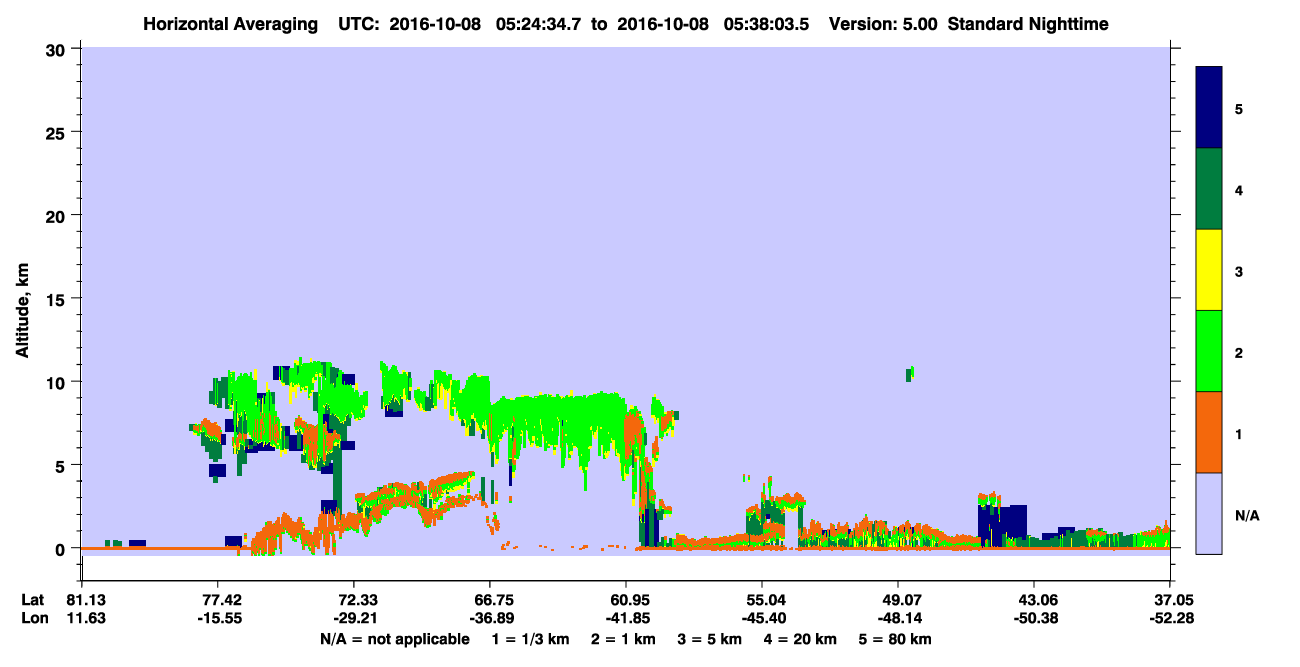Click the colorbar label '1'

click(x=1239, y=433)
